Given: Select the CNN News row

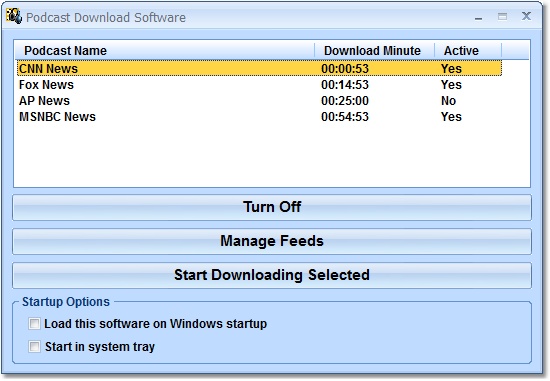Looking at the screenshot, I should coord(259,68).
